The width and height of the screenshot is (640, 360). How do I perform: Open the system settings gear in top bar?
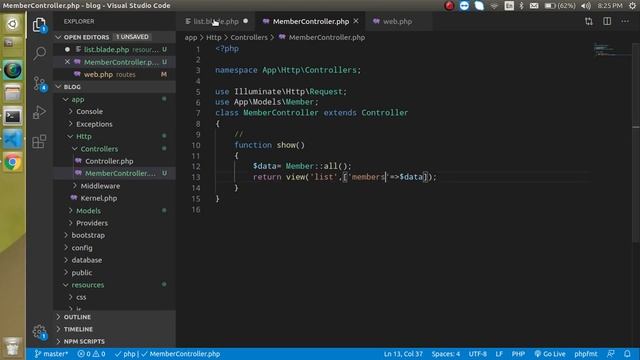[632, 6]
